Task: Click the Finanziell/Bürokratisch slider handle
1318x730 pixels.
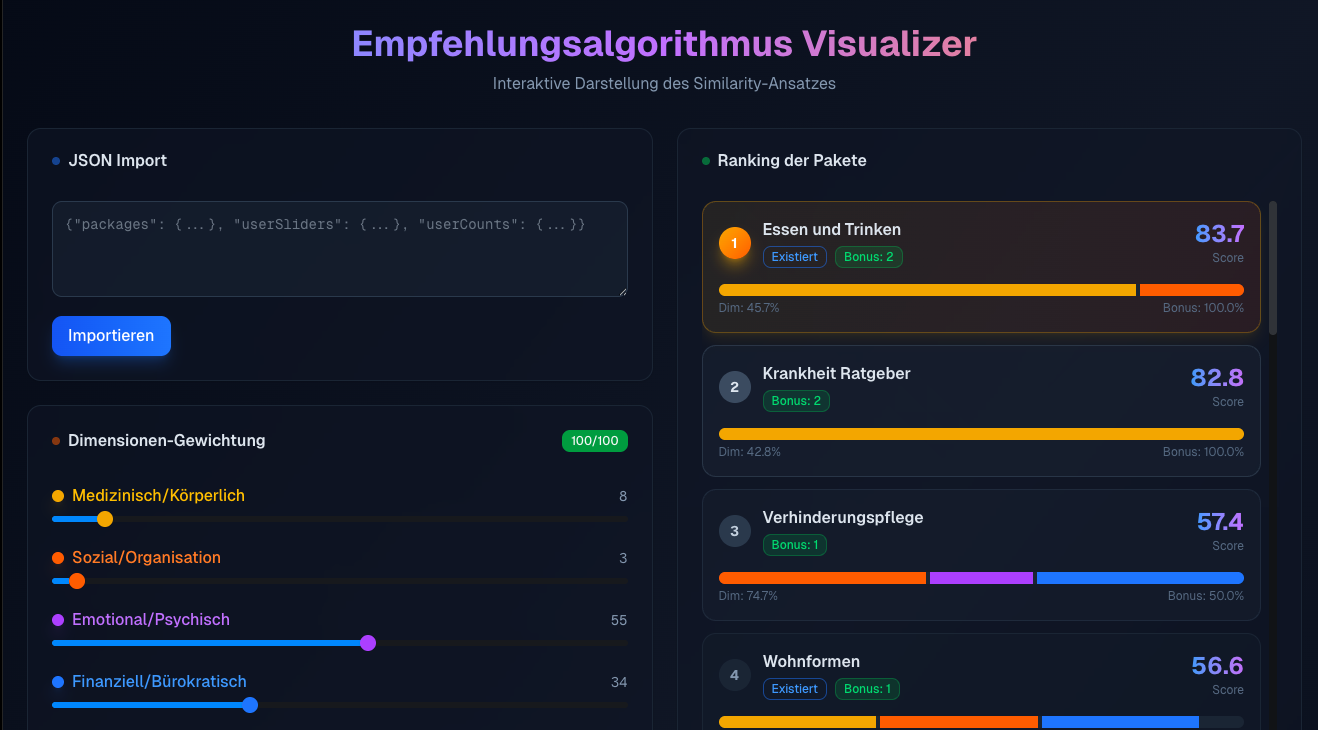Action: tap(250, 705)
